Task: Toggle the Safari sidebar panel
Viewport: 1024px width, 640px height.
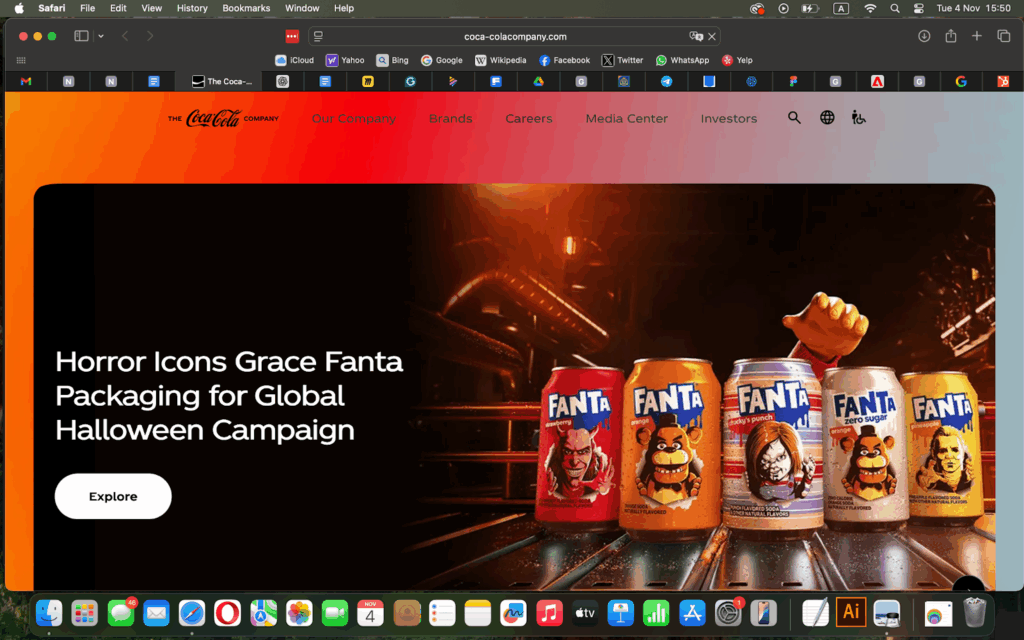Action: [79, 35]
